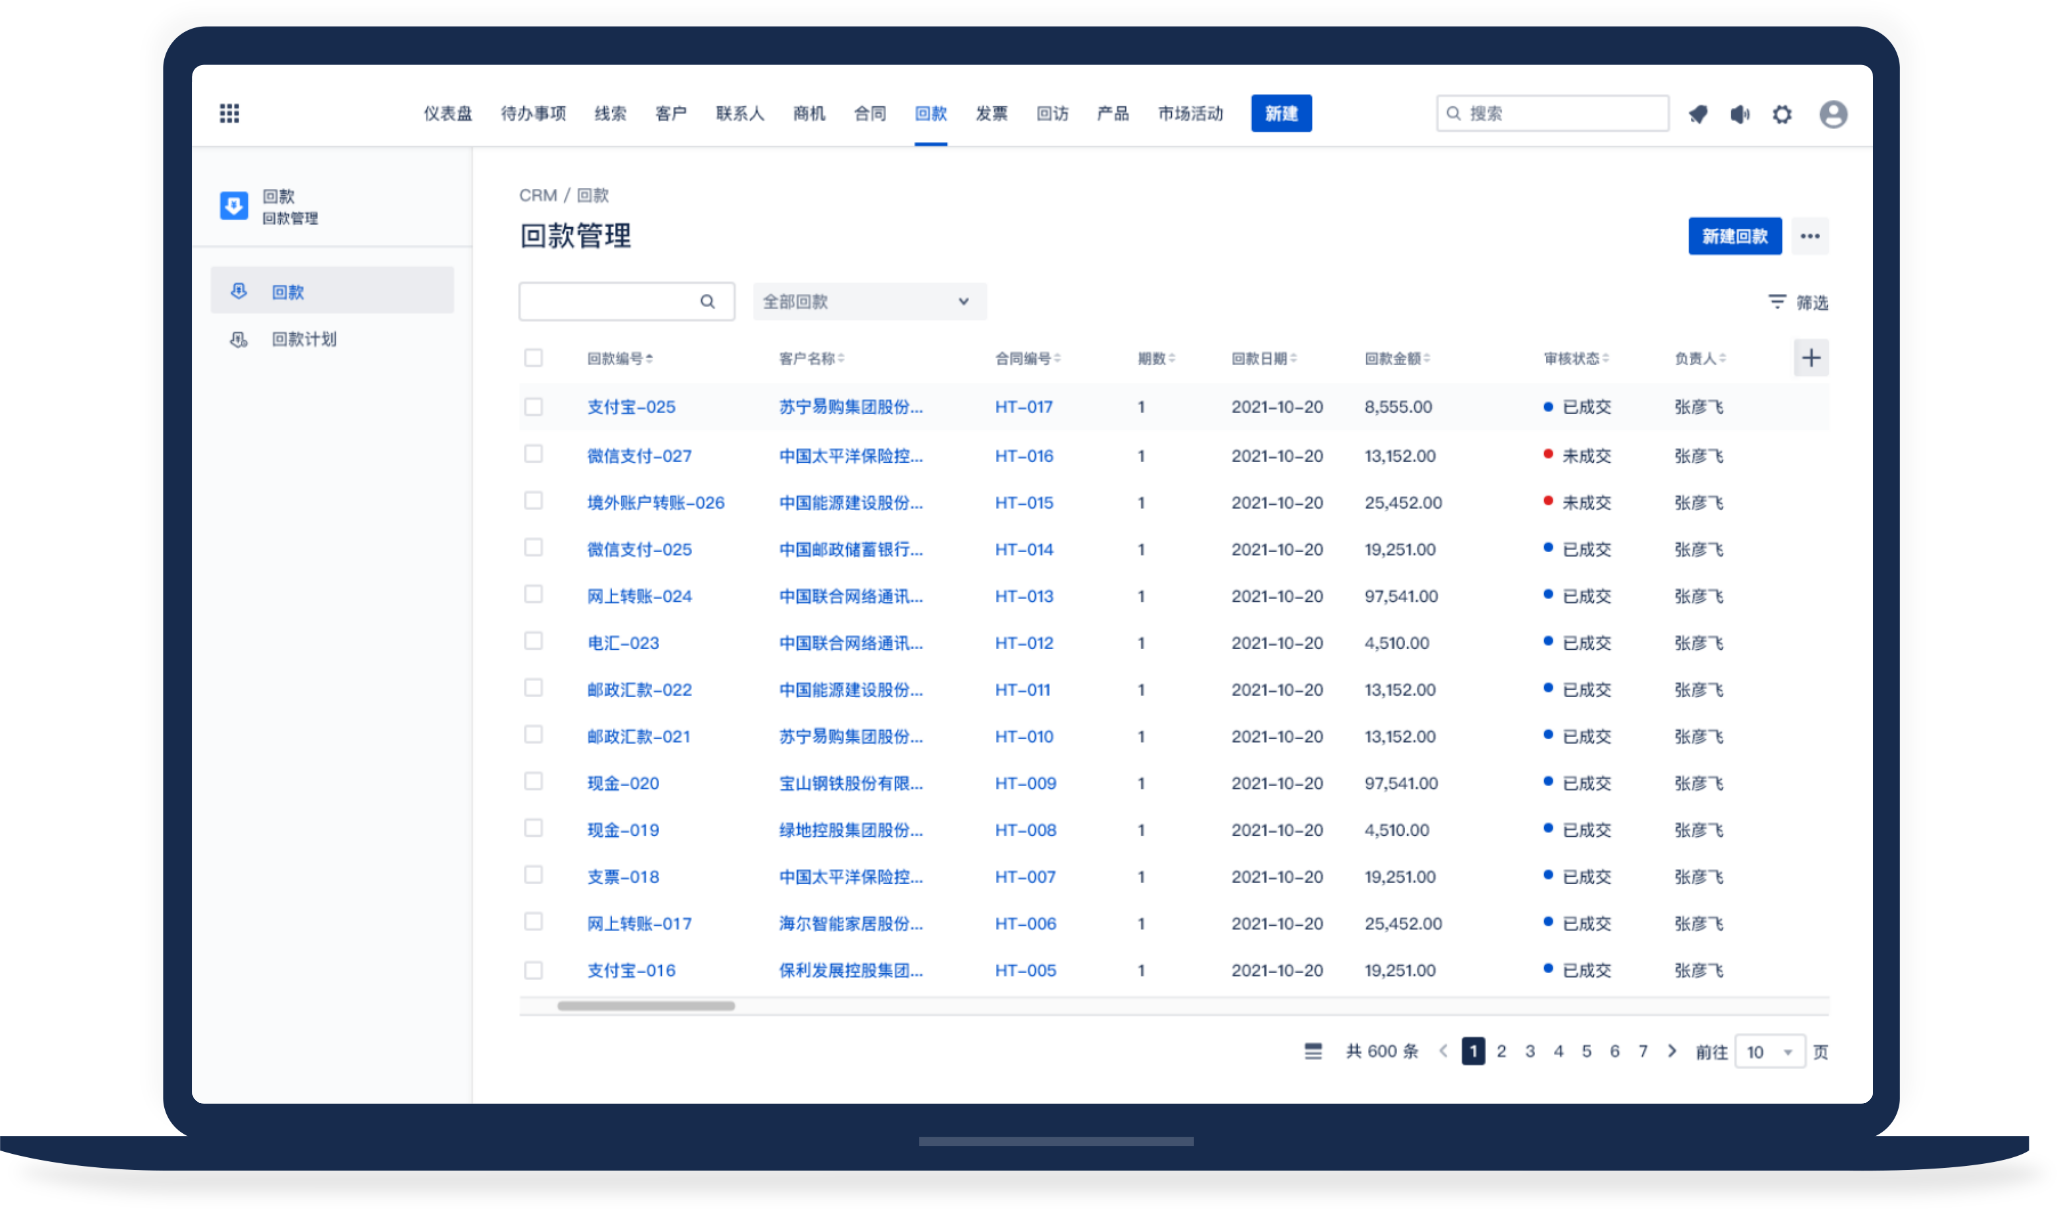Focus the top global 搜索 field
2058x1210 pixels.
click(x=1552, y=113)
